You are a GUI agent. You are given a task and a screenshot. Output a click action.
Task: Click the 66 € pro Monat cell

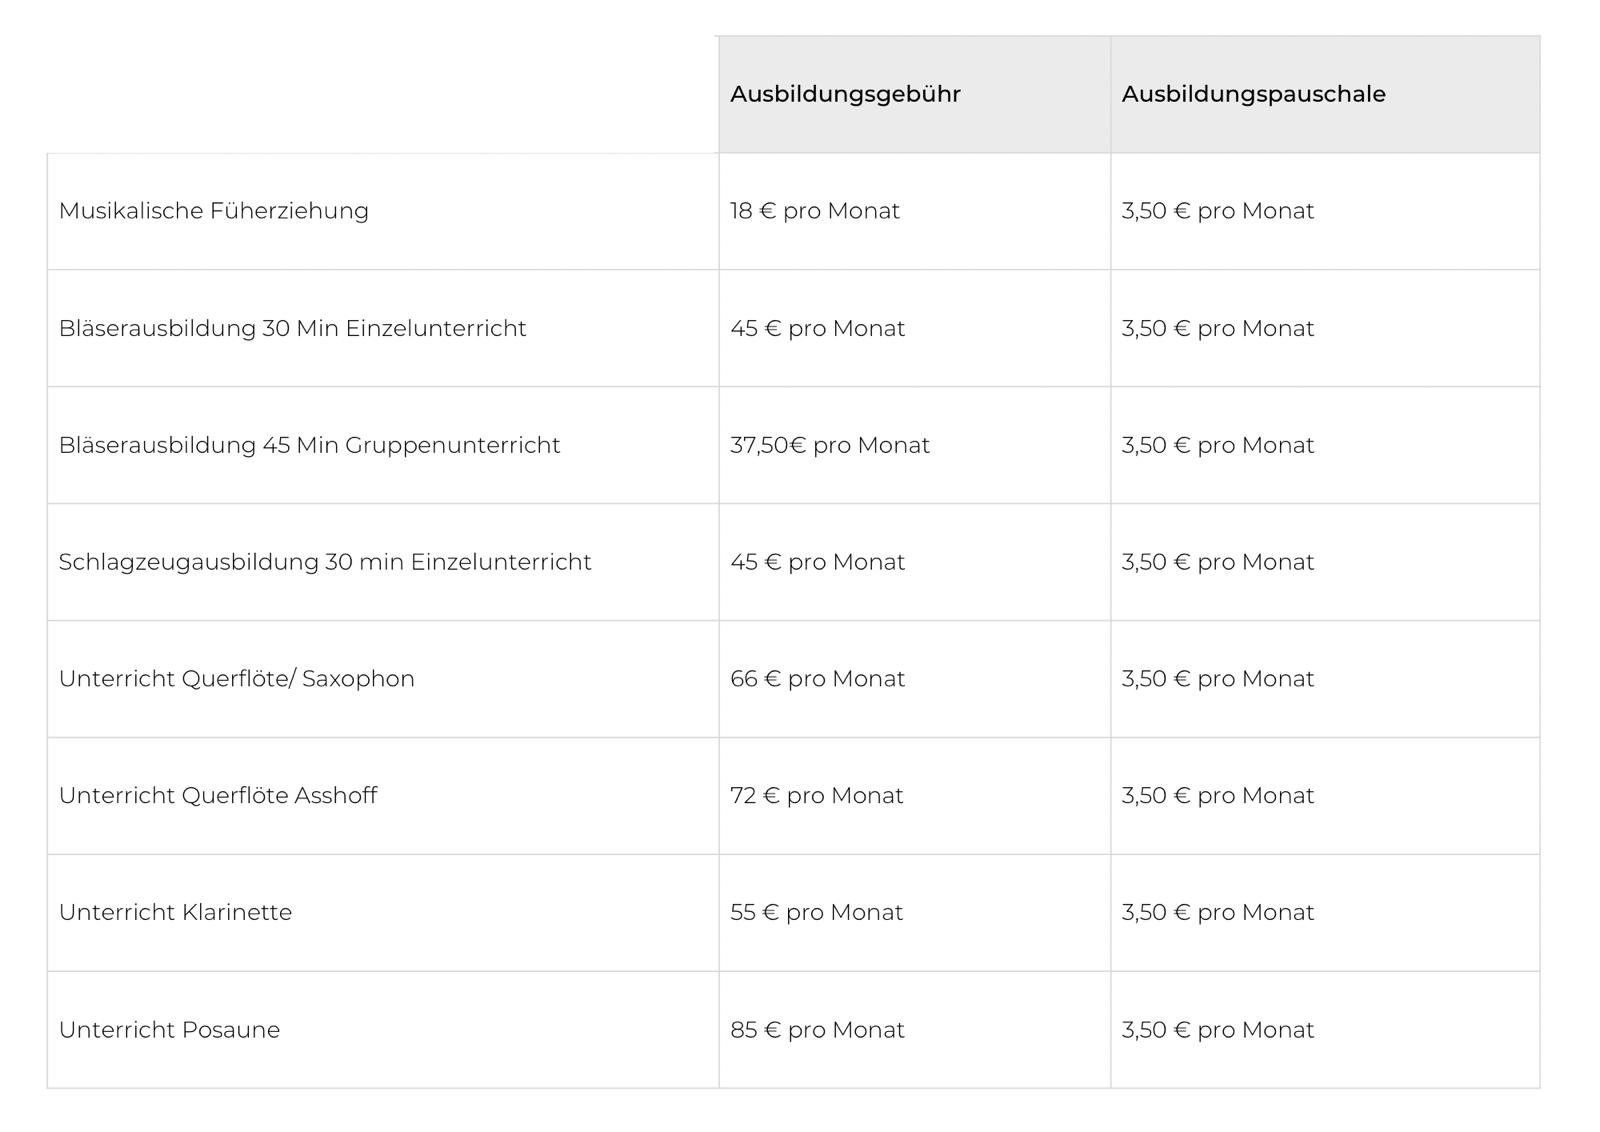point(914,679)
